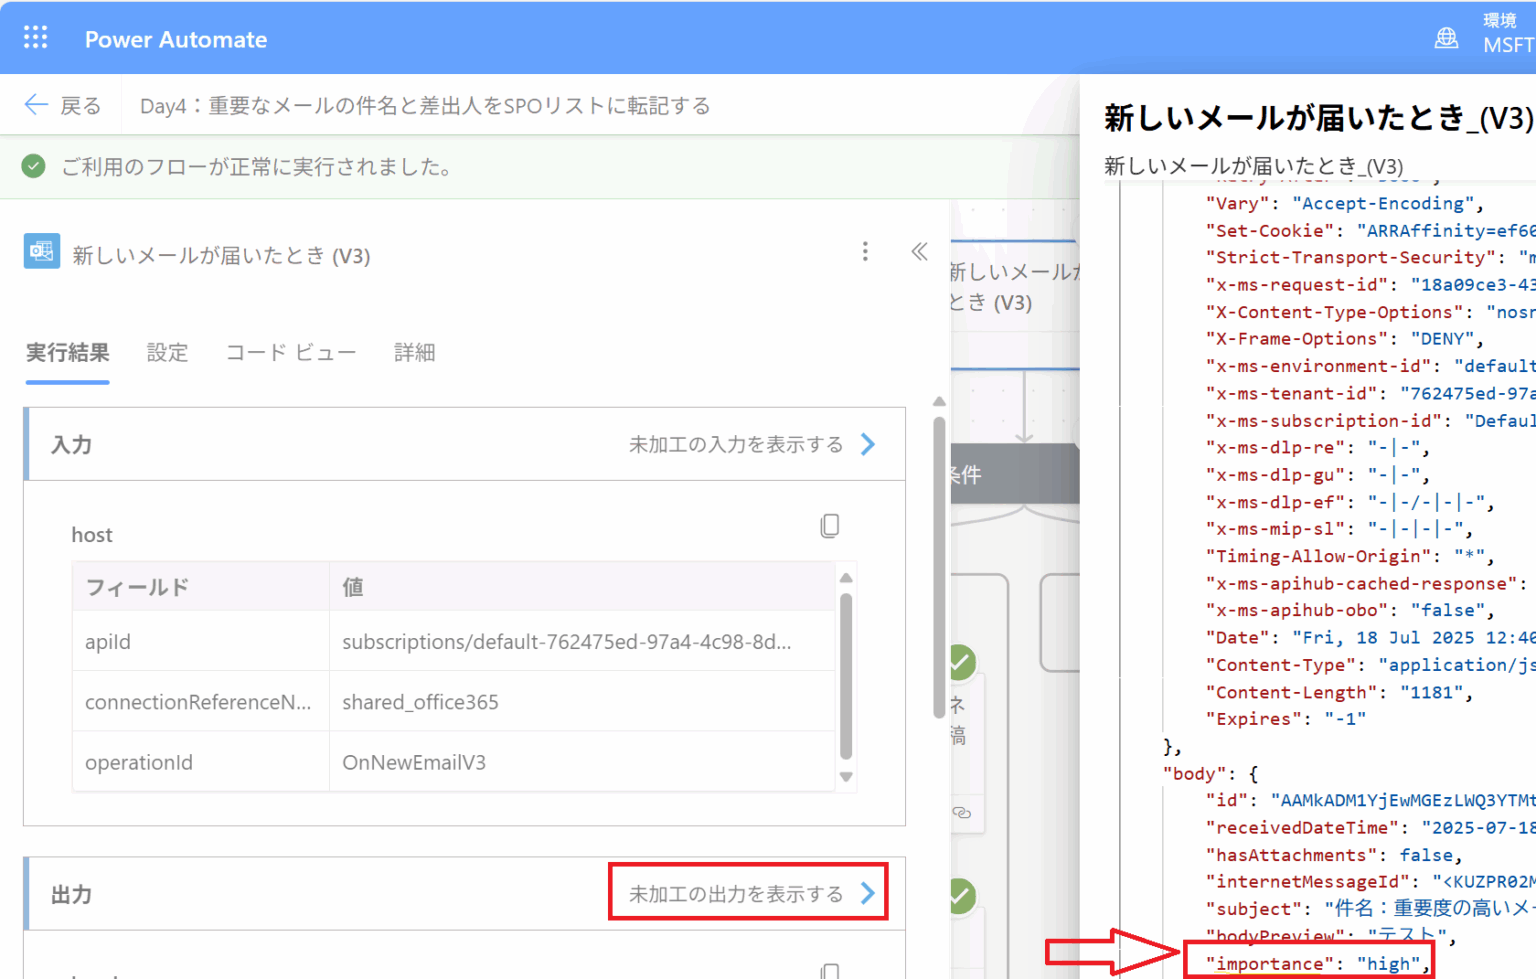This screenshot has width=1536, height=979.
Task: Click the back arrow icon beside 戻る
Action: click(x=36, y=104)
